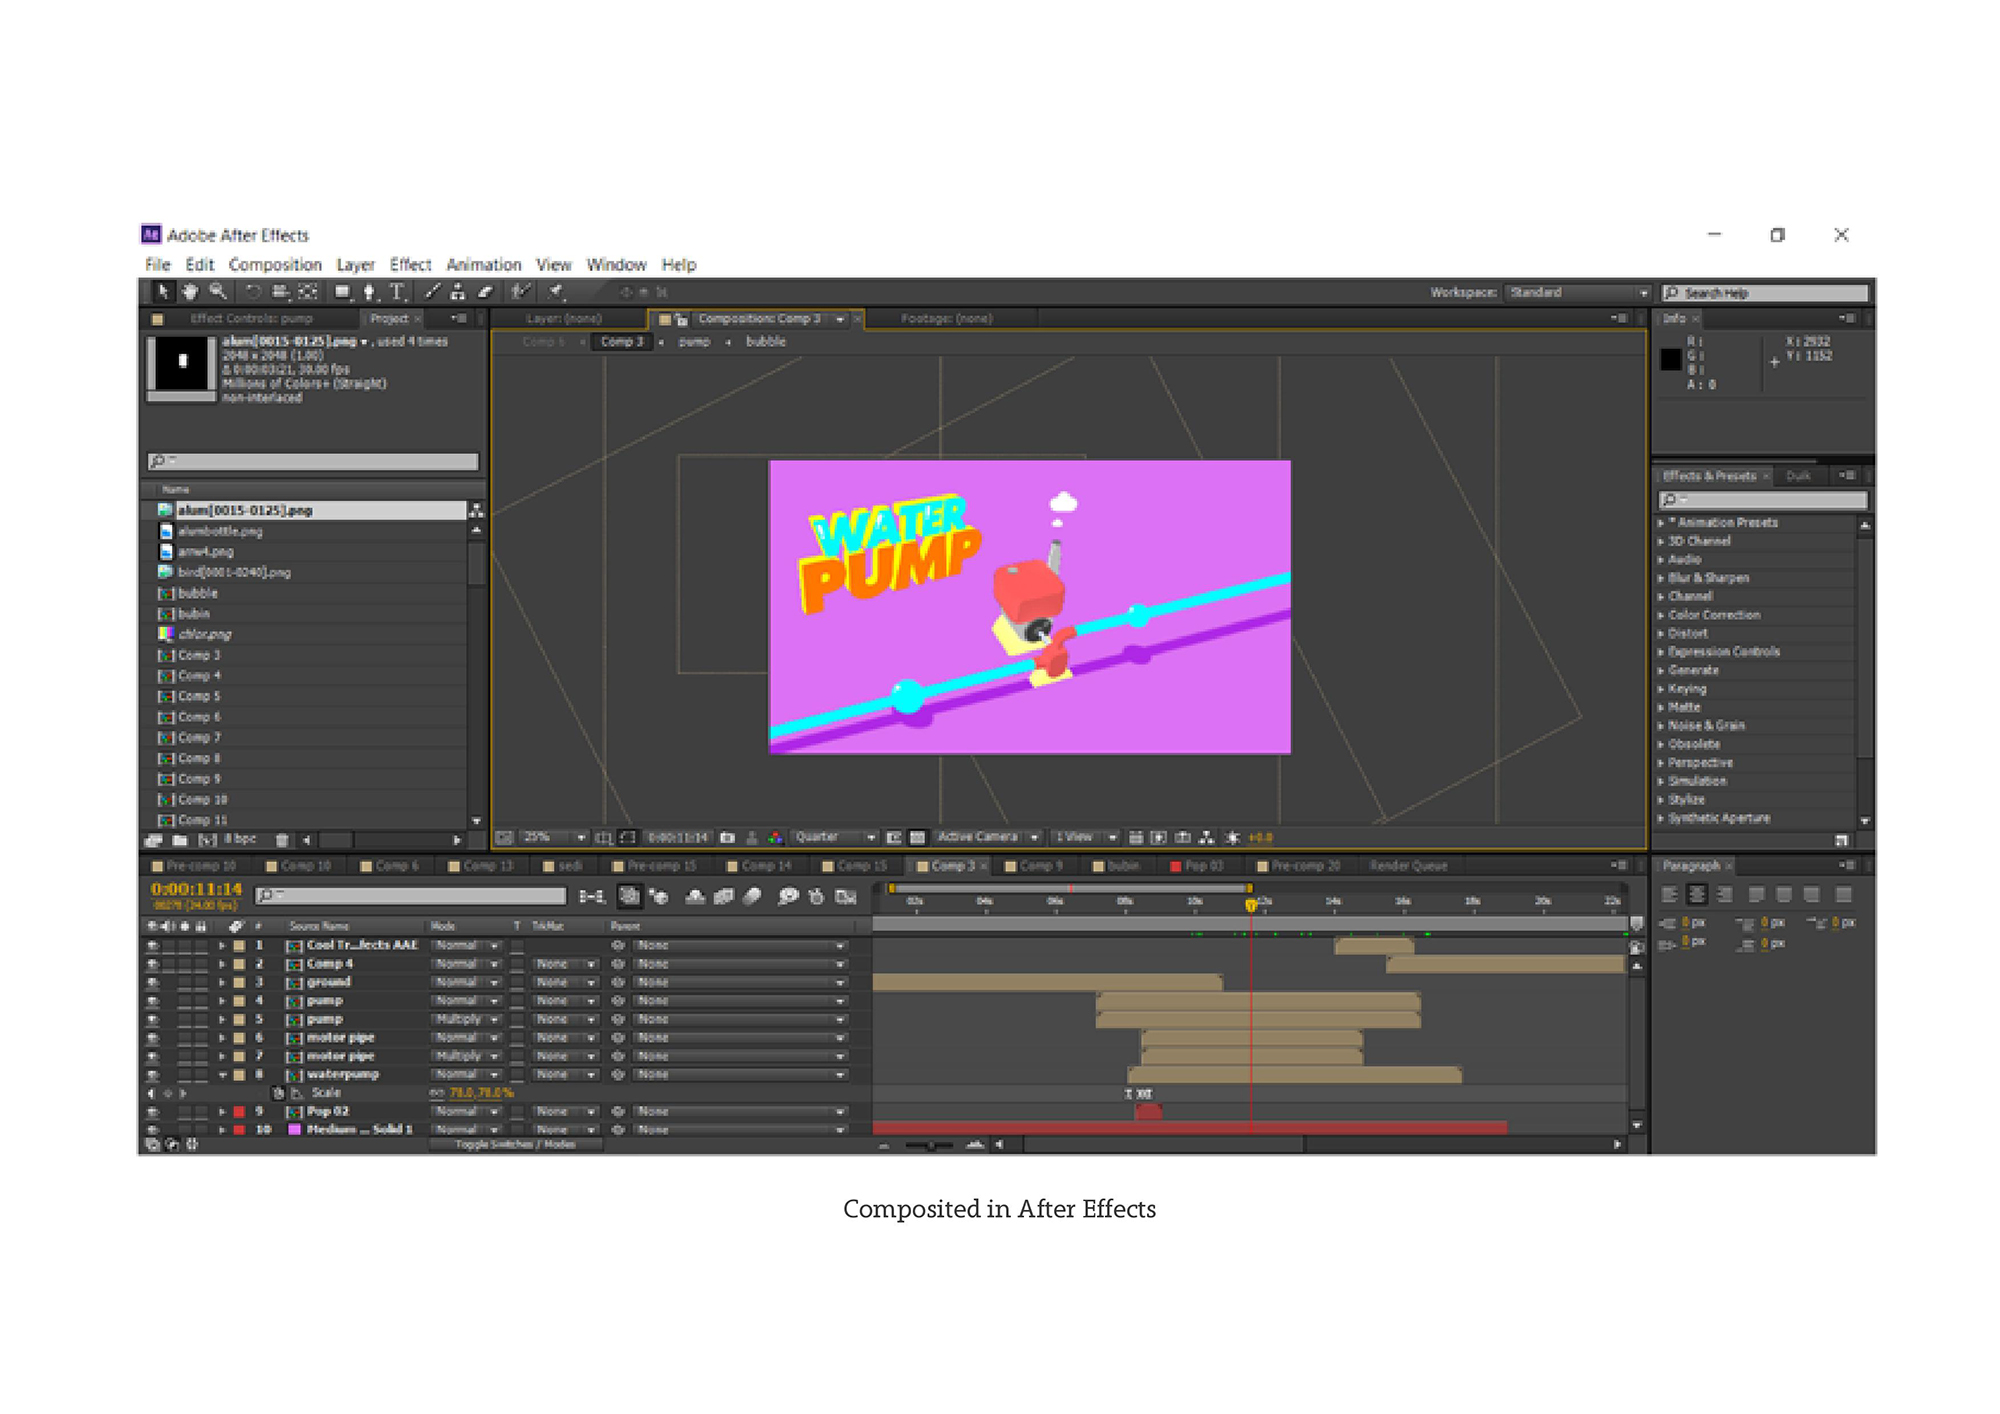
Task: Switch to the Render Queue tab
Action: pos(1408,866)
